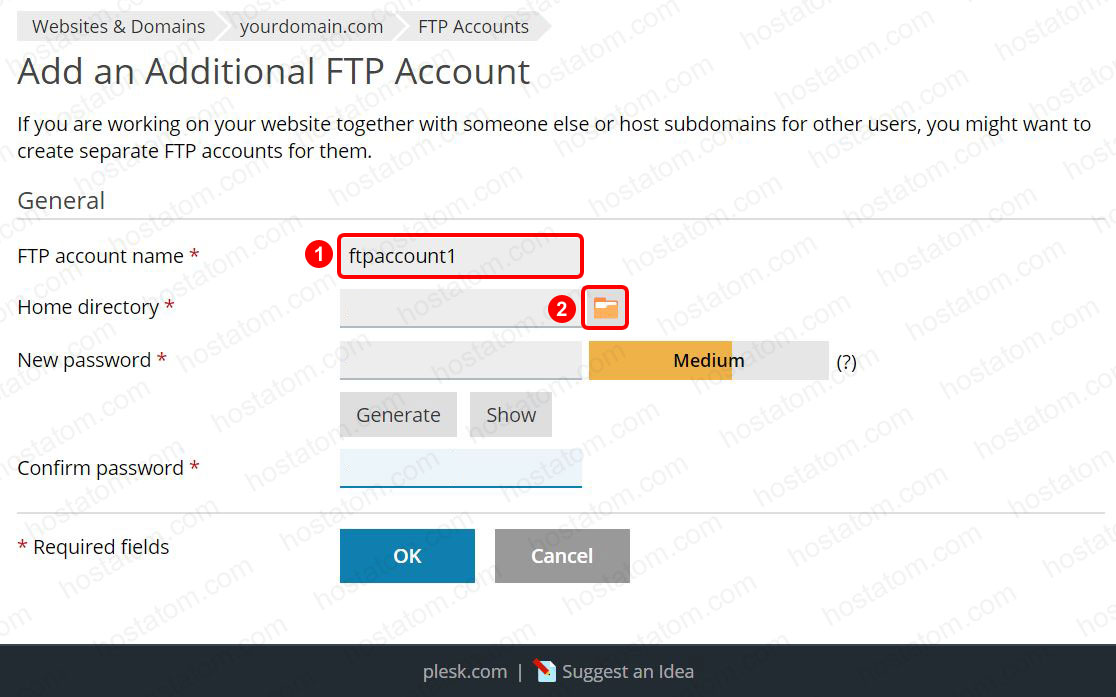Click the (?) password strength help icon
The image size is (1116, 697).
846,361
